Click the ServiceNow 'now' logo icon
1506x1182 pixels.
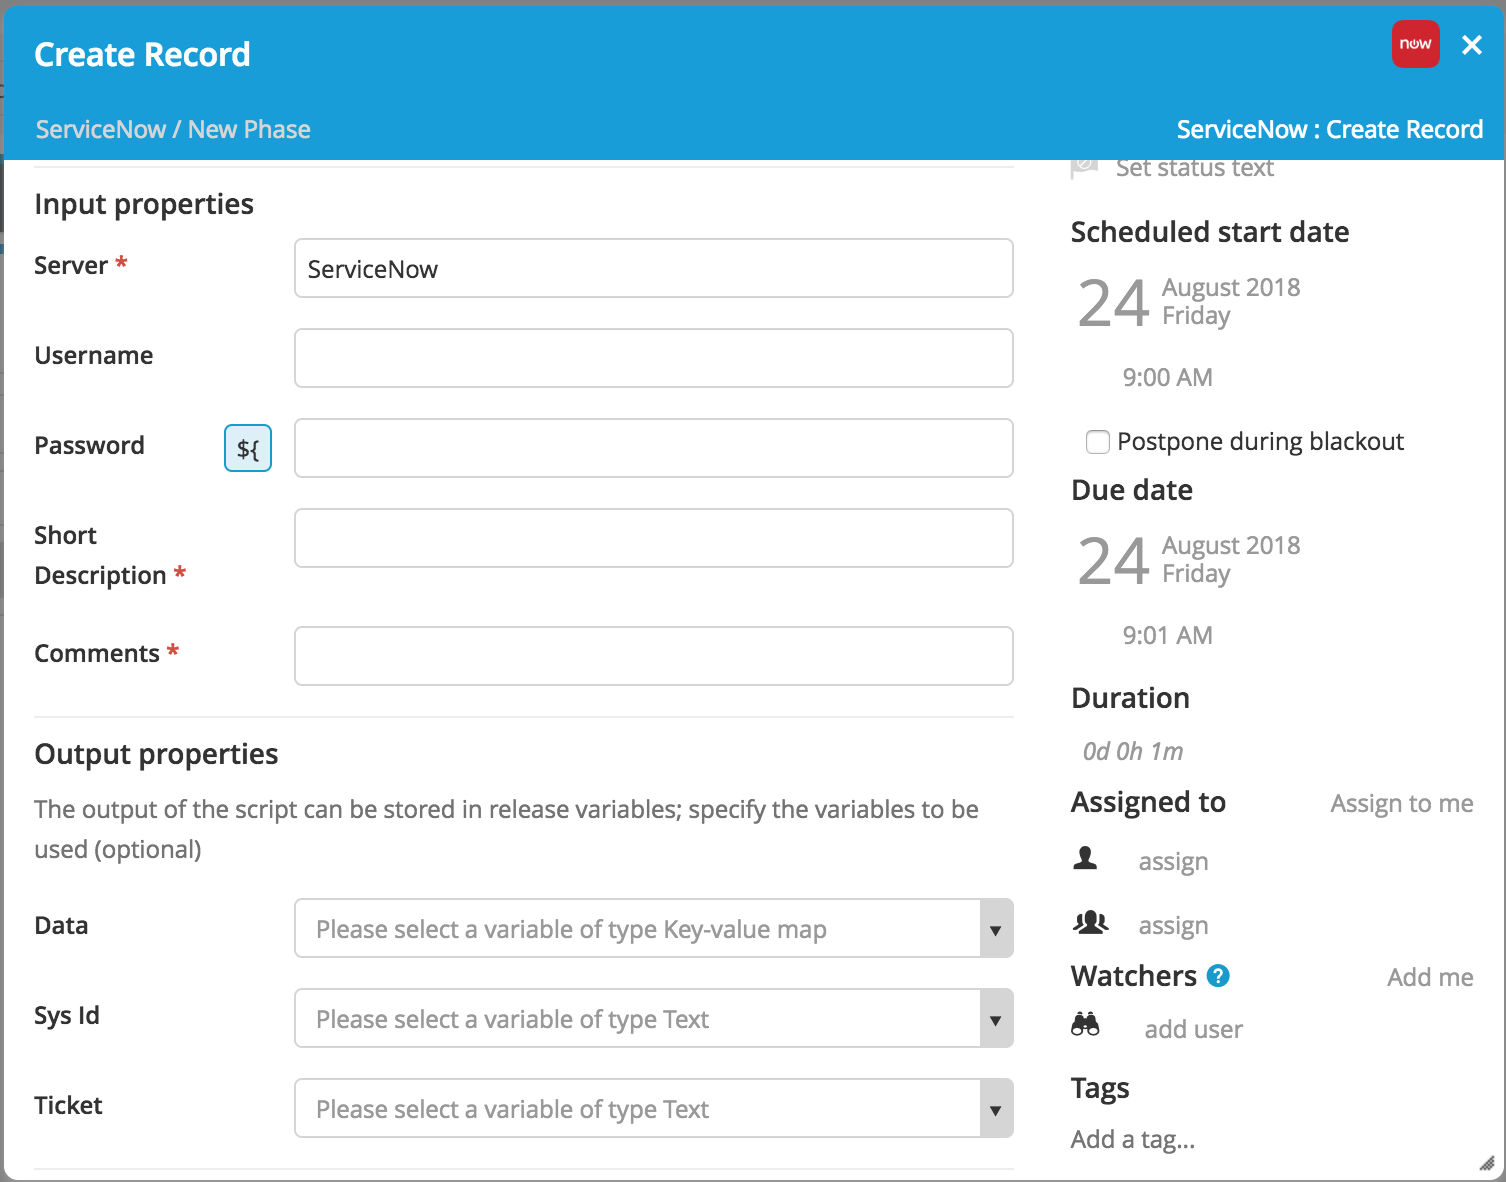click(1415, 44)
